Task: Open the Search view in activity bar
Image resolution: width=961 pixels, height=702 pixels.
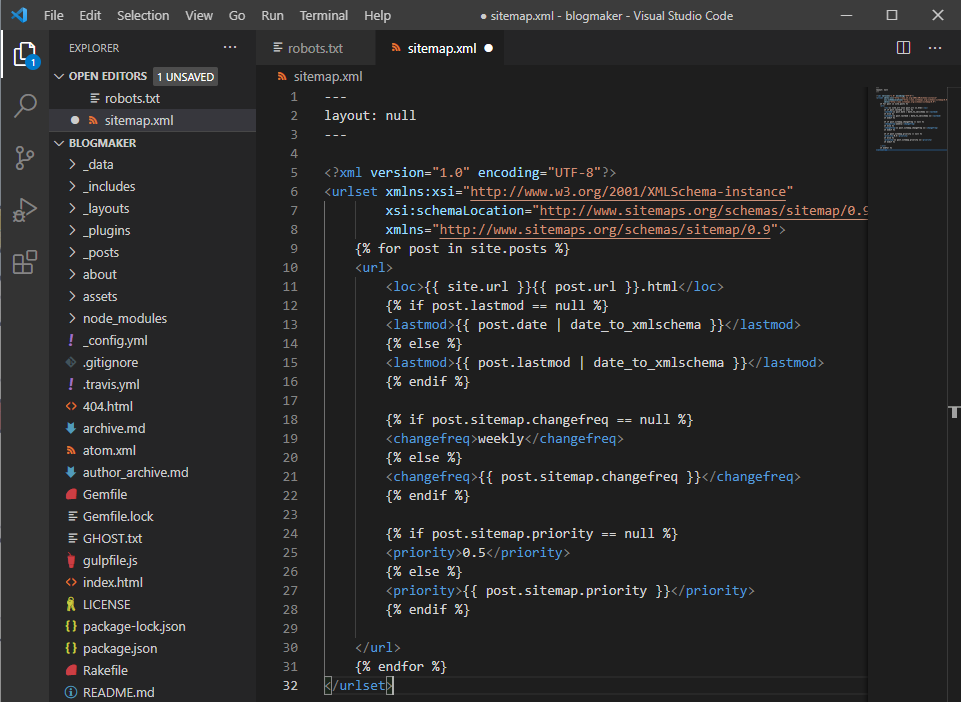Action: click(25, 105)
